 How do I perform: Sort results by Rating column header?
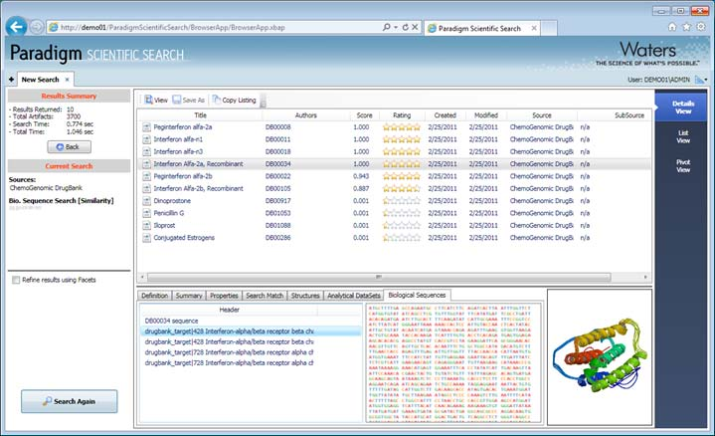pyautogui.click(x=402, y=115)
